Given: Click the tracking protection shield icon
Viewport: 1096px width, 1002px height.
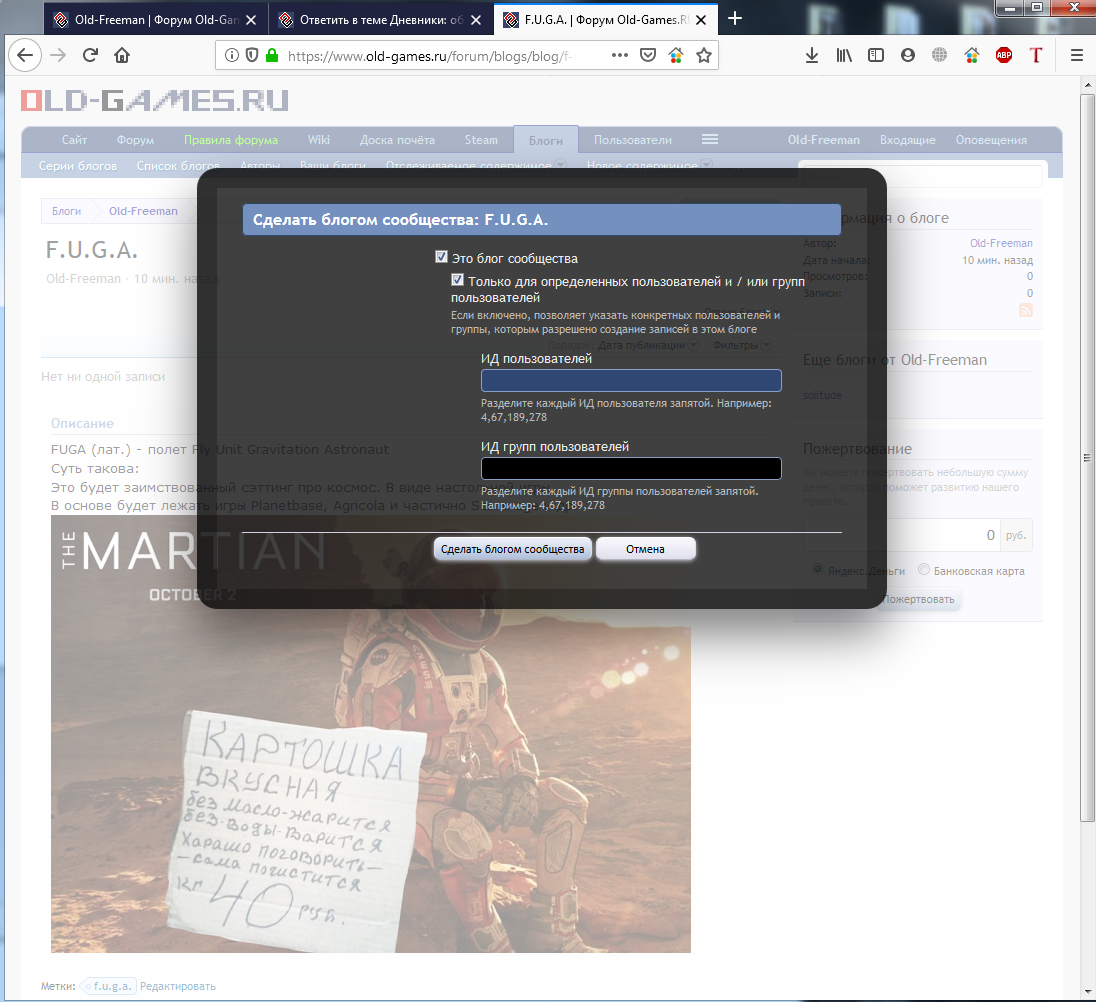Looking at the screenshot, I should [x=252, y=55].
